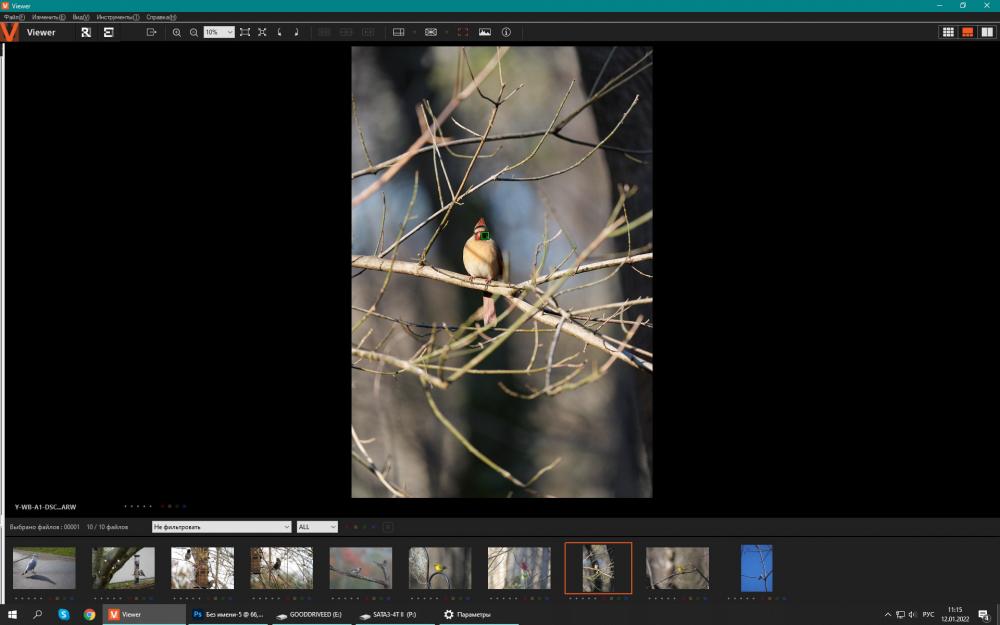The width and height of the screenshot is (1000, 625).
Task: Open the Инструменты menu
Action: tap(118, 17)
